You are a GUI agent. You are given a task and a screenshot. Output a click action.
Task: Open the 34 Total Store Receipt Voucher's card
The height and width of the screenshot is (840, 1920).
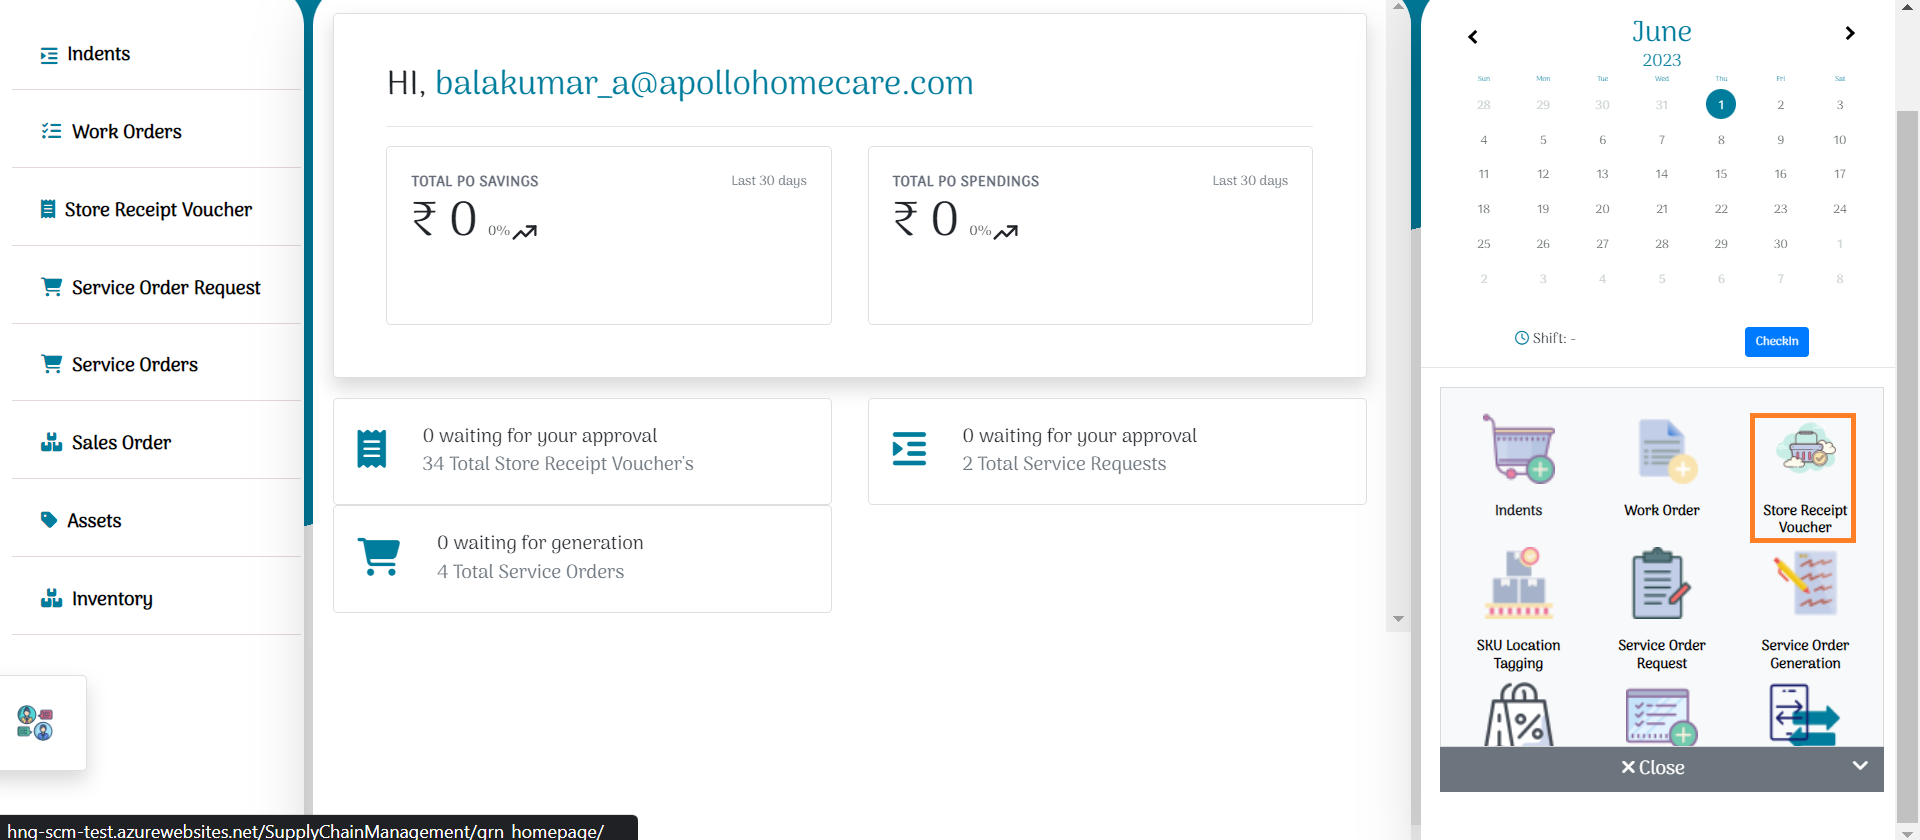[582, 452]
